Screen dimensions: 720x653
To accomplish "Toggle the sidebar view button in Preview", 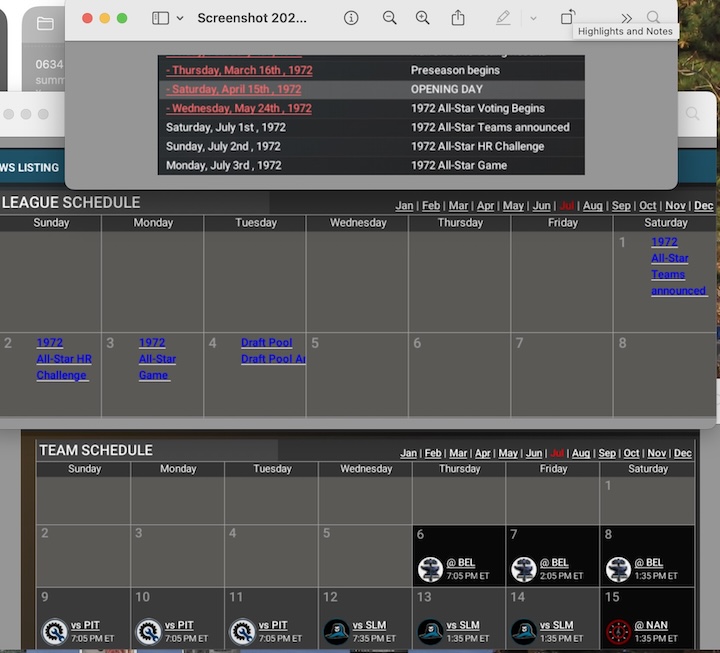I will click(x=160, y=18).
